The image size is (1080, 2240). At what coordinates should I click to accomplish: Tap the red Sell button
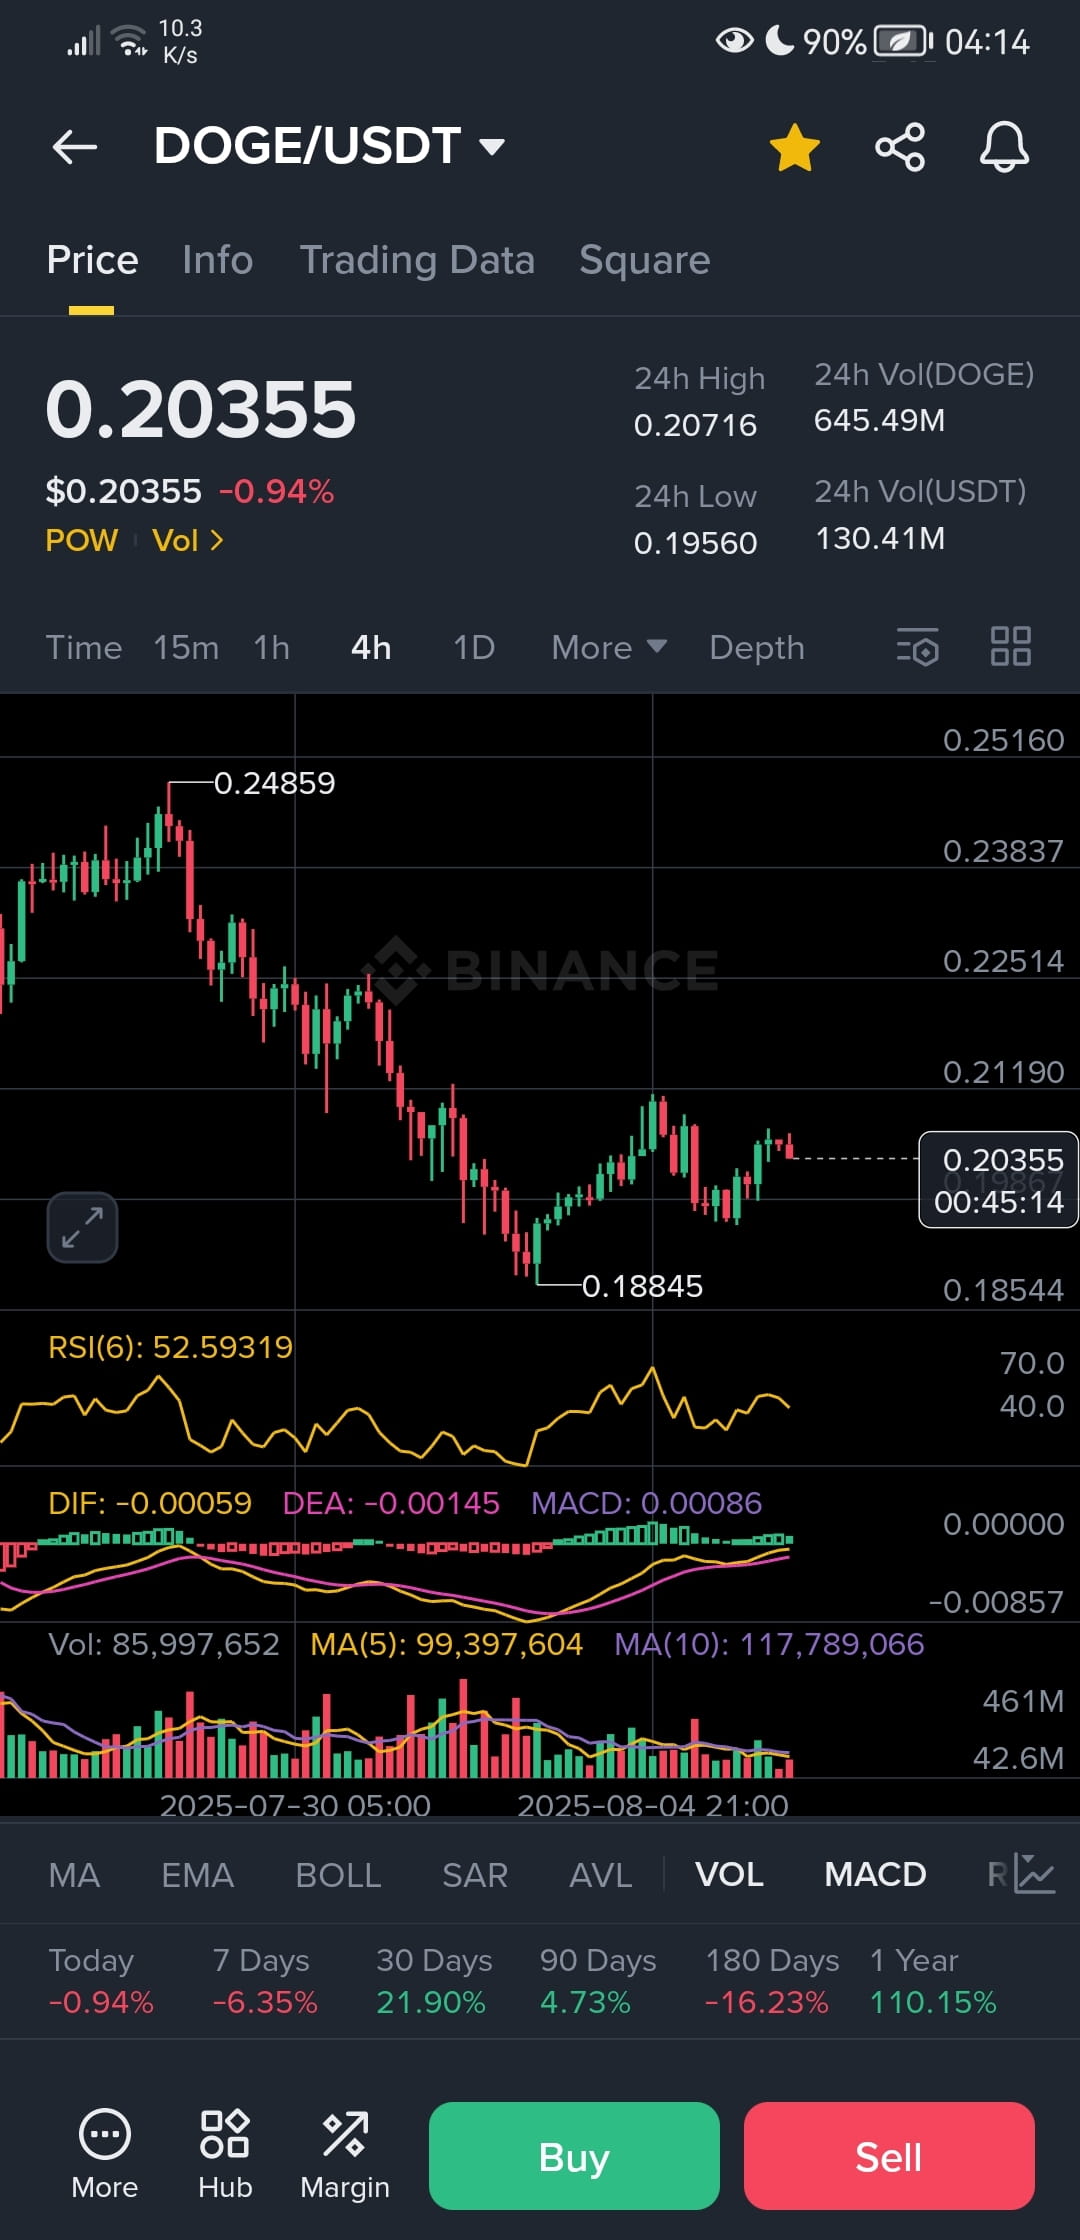click(889, 2156)
